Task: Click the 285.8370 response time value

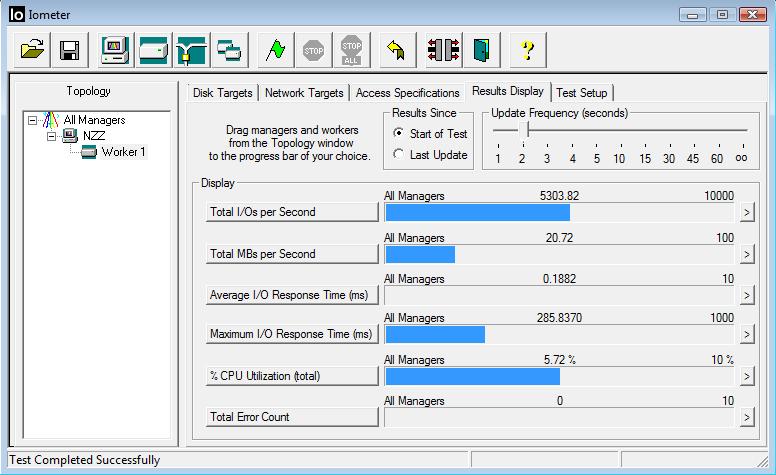Action: click(x=559, y=318)
